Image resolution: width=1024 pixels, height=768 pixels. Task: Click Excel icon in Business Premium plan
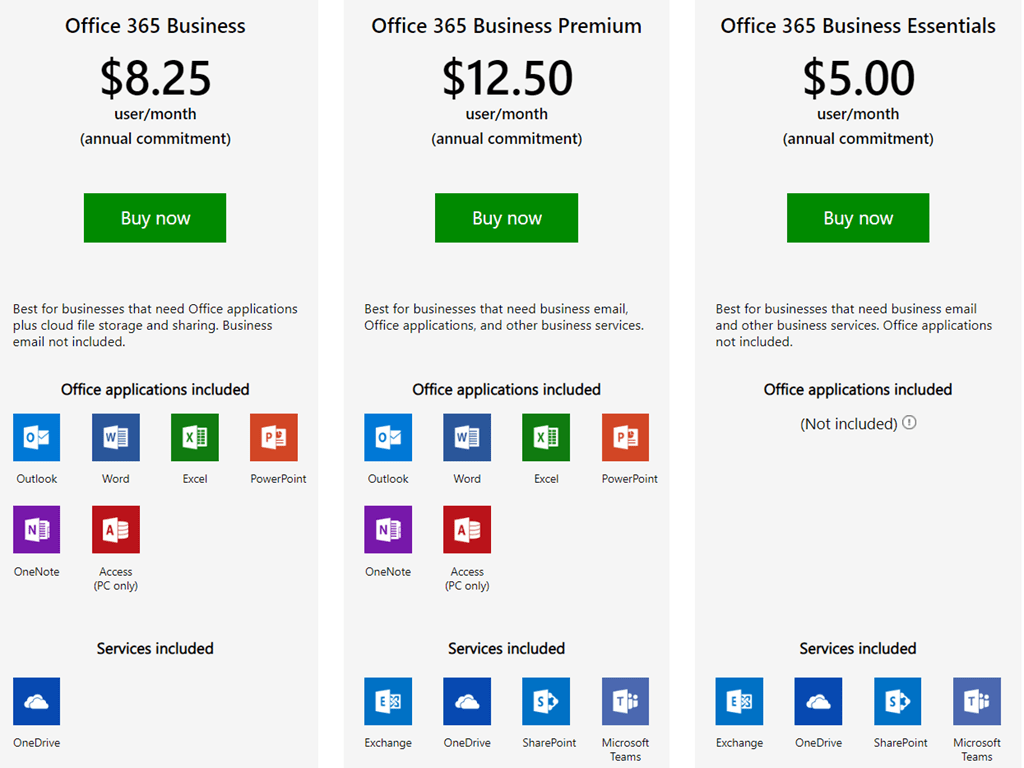[x=546, y=438]
